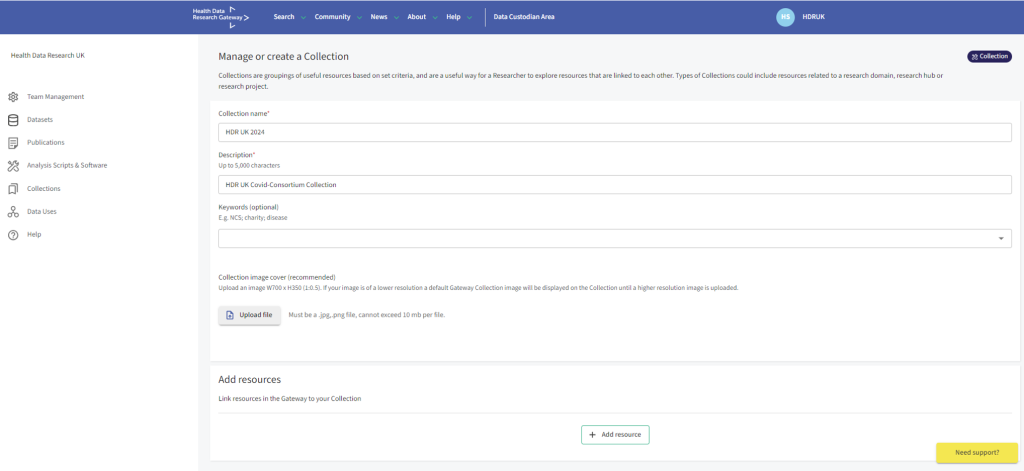Open the About navigation item

[x=417, y=17]
